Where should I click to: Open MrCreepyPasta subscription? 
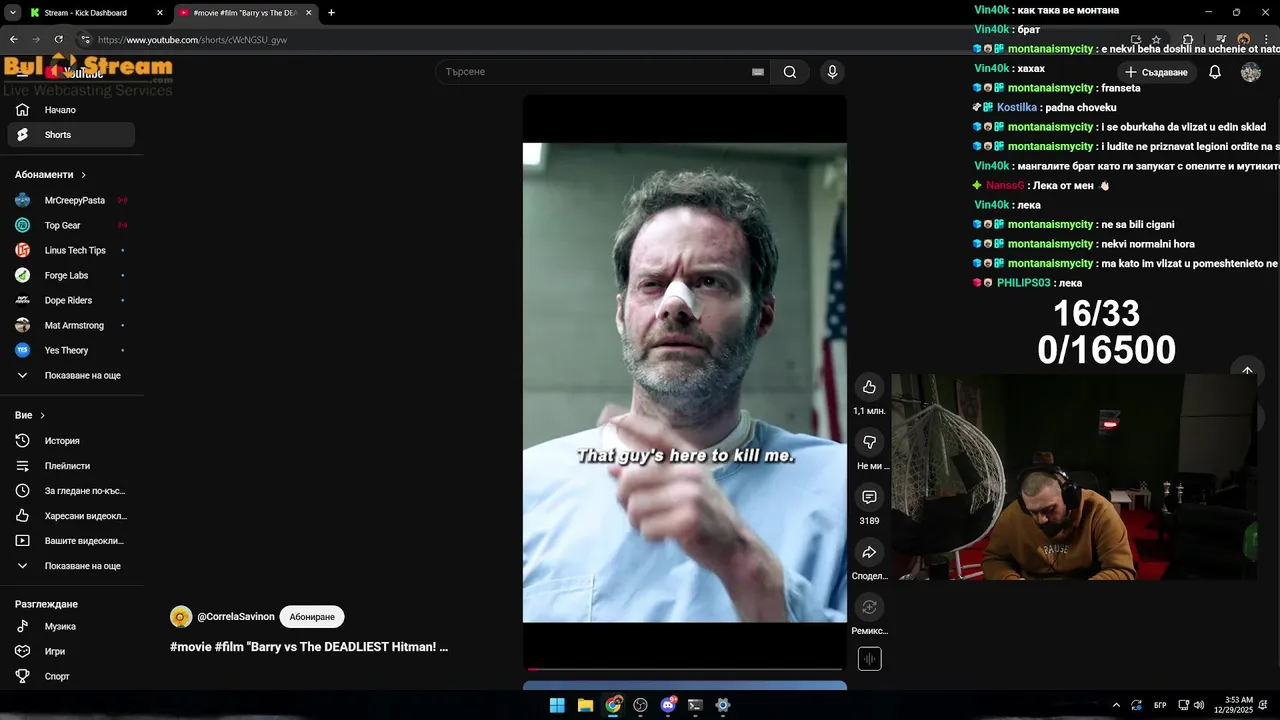(71, 200)
